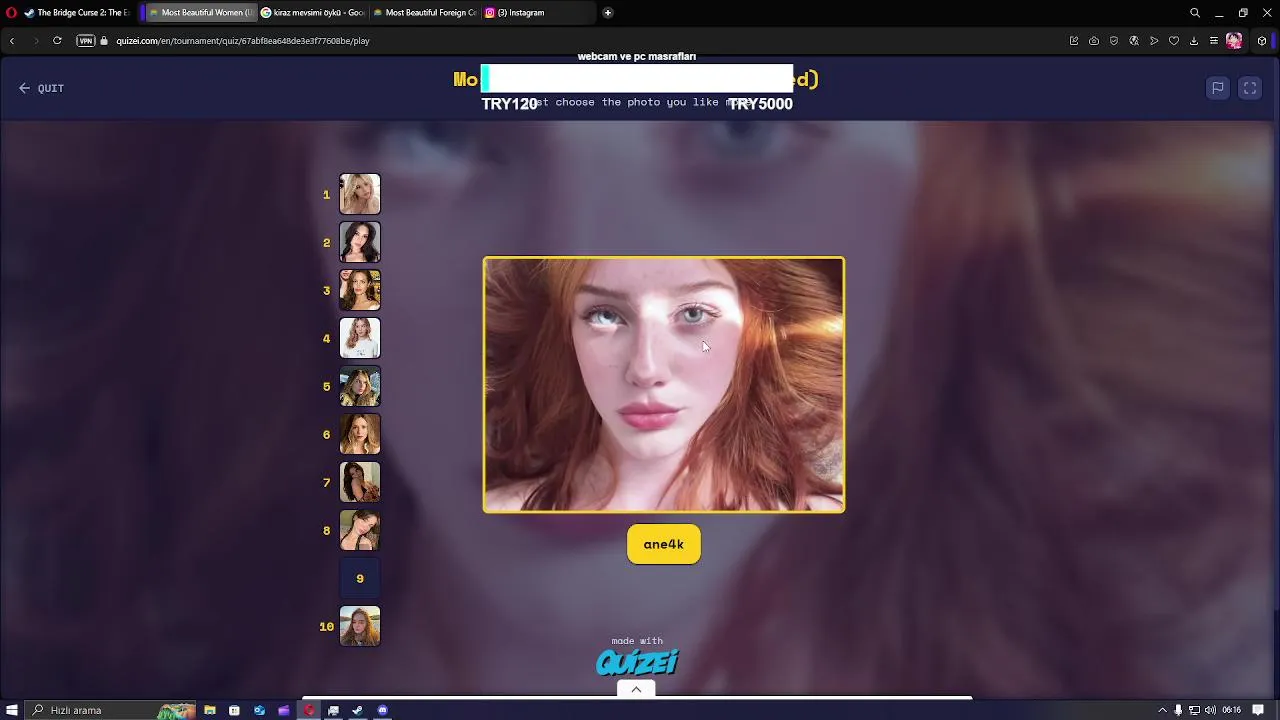This screenshot has height=720, width=1280.
Task: Select the Most Beautiful Women tab
Action: coord(200,13)
